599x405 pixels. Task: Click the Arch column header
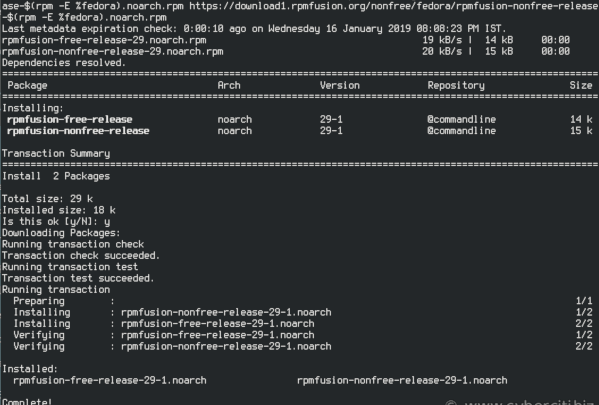pos(229,85)
